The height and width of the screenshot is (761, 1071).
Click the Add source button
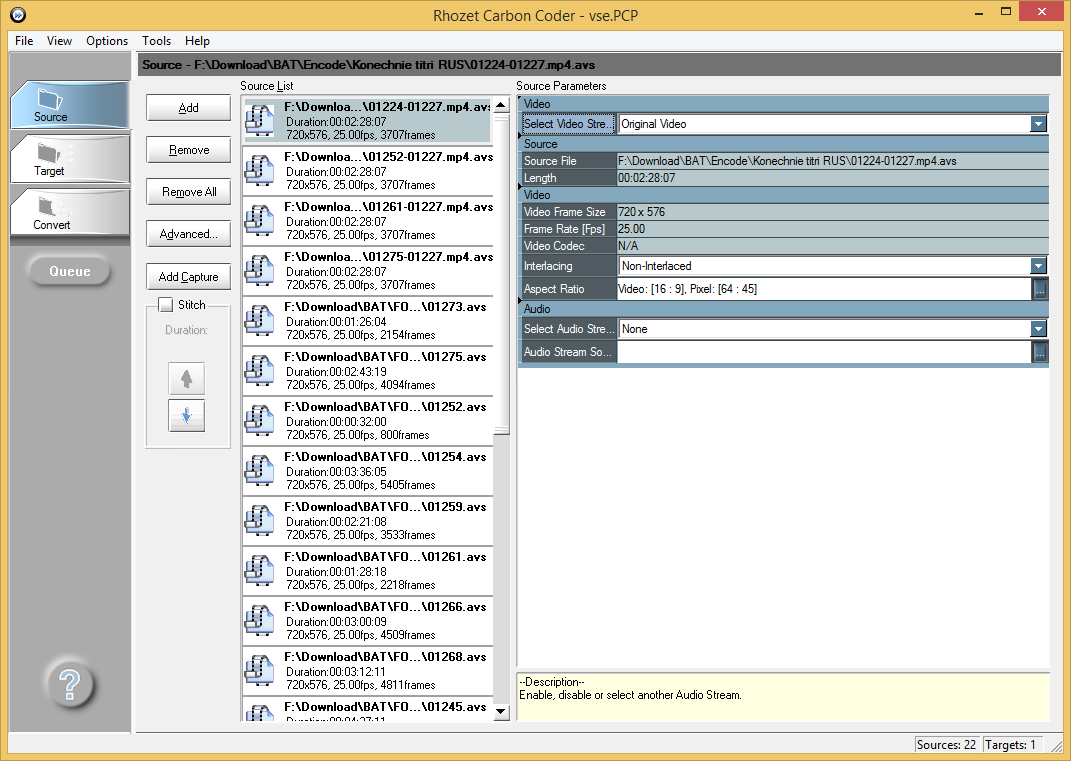(x=189, y=108)
